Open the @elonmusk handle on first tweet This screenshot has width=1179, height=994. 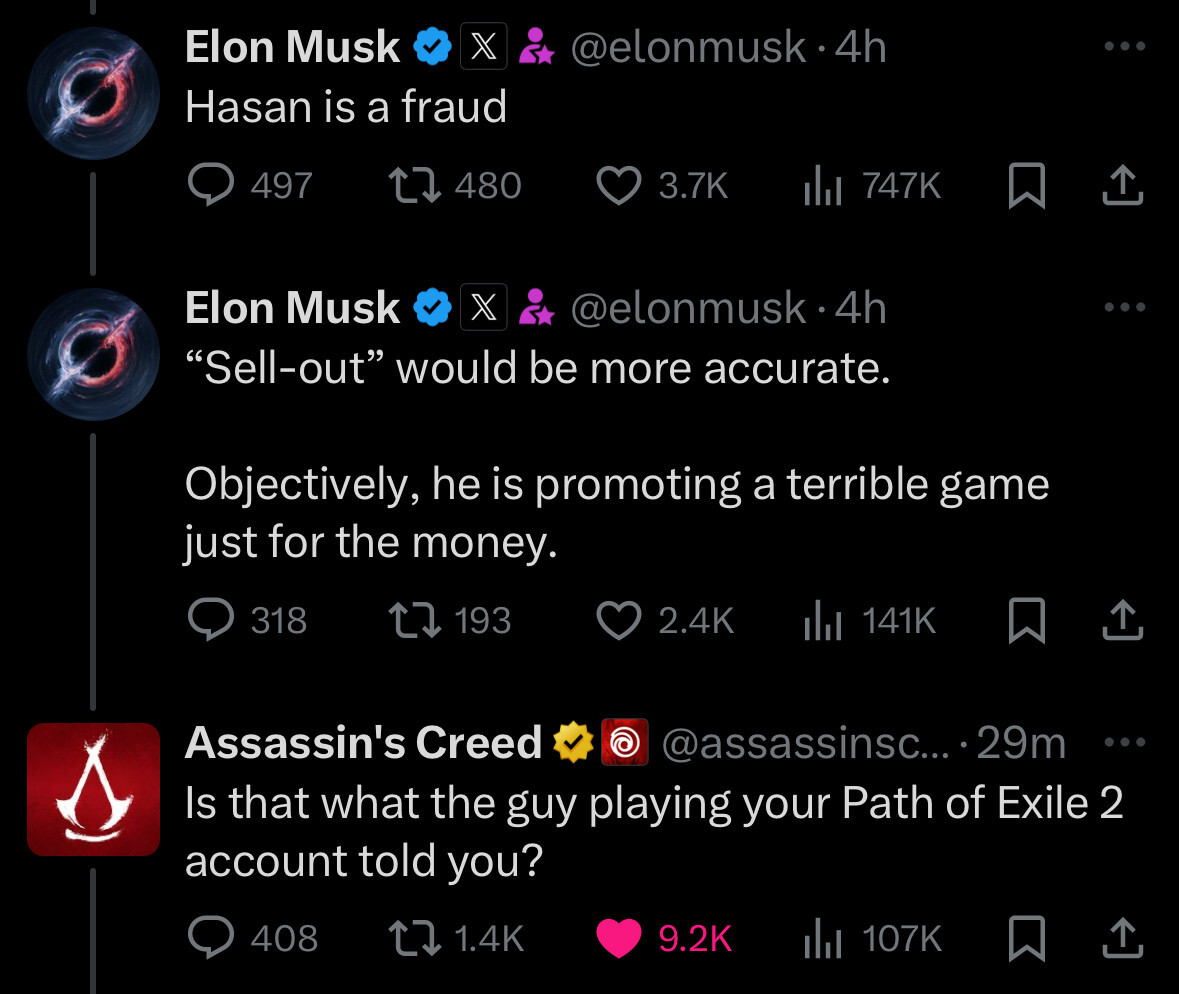[687, 47]
